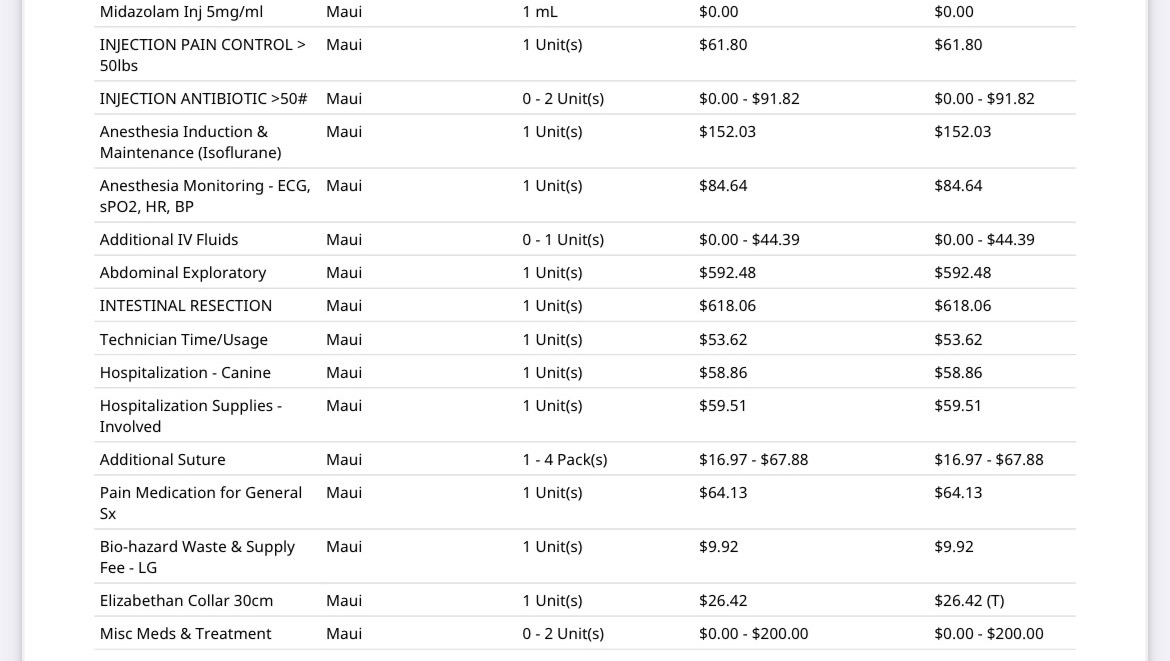1170x661 pixels.
Task: Click the Additional IV Fluids item
Action: (169, 239)
